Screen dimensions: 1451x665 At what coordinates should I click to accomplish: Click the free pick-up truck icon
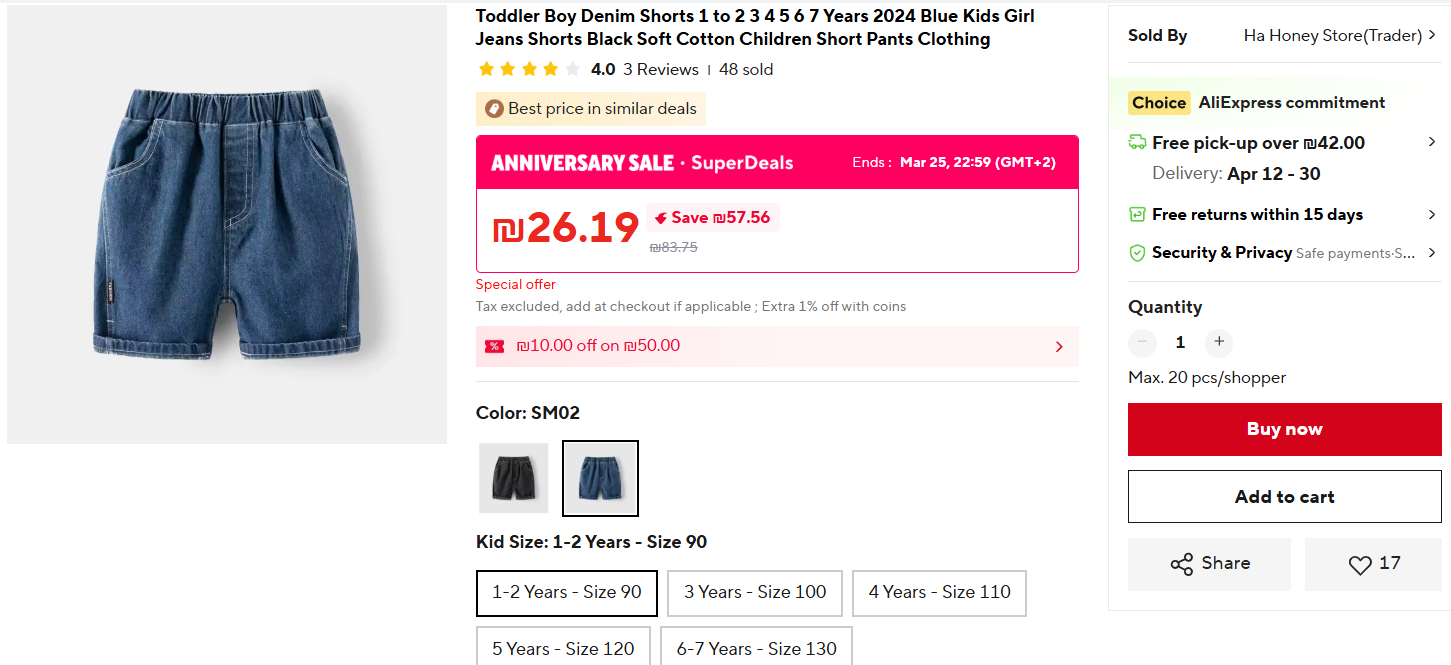(1137, 143)
